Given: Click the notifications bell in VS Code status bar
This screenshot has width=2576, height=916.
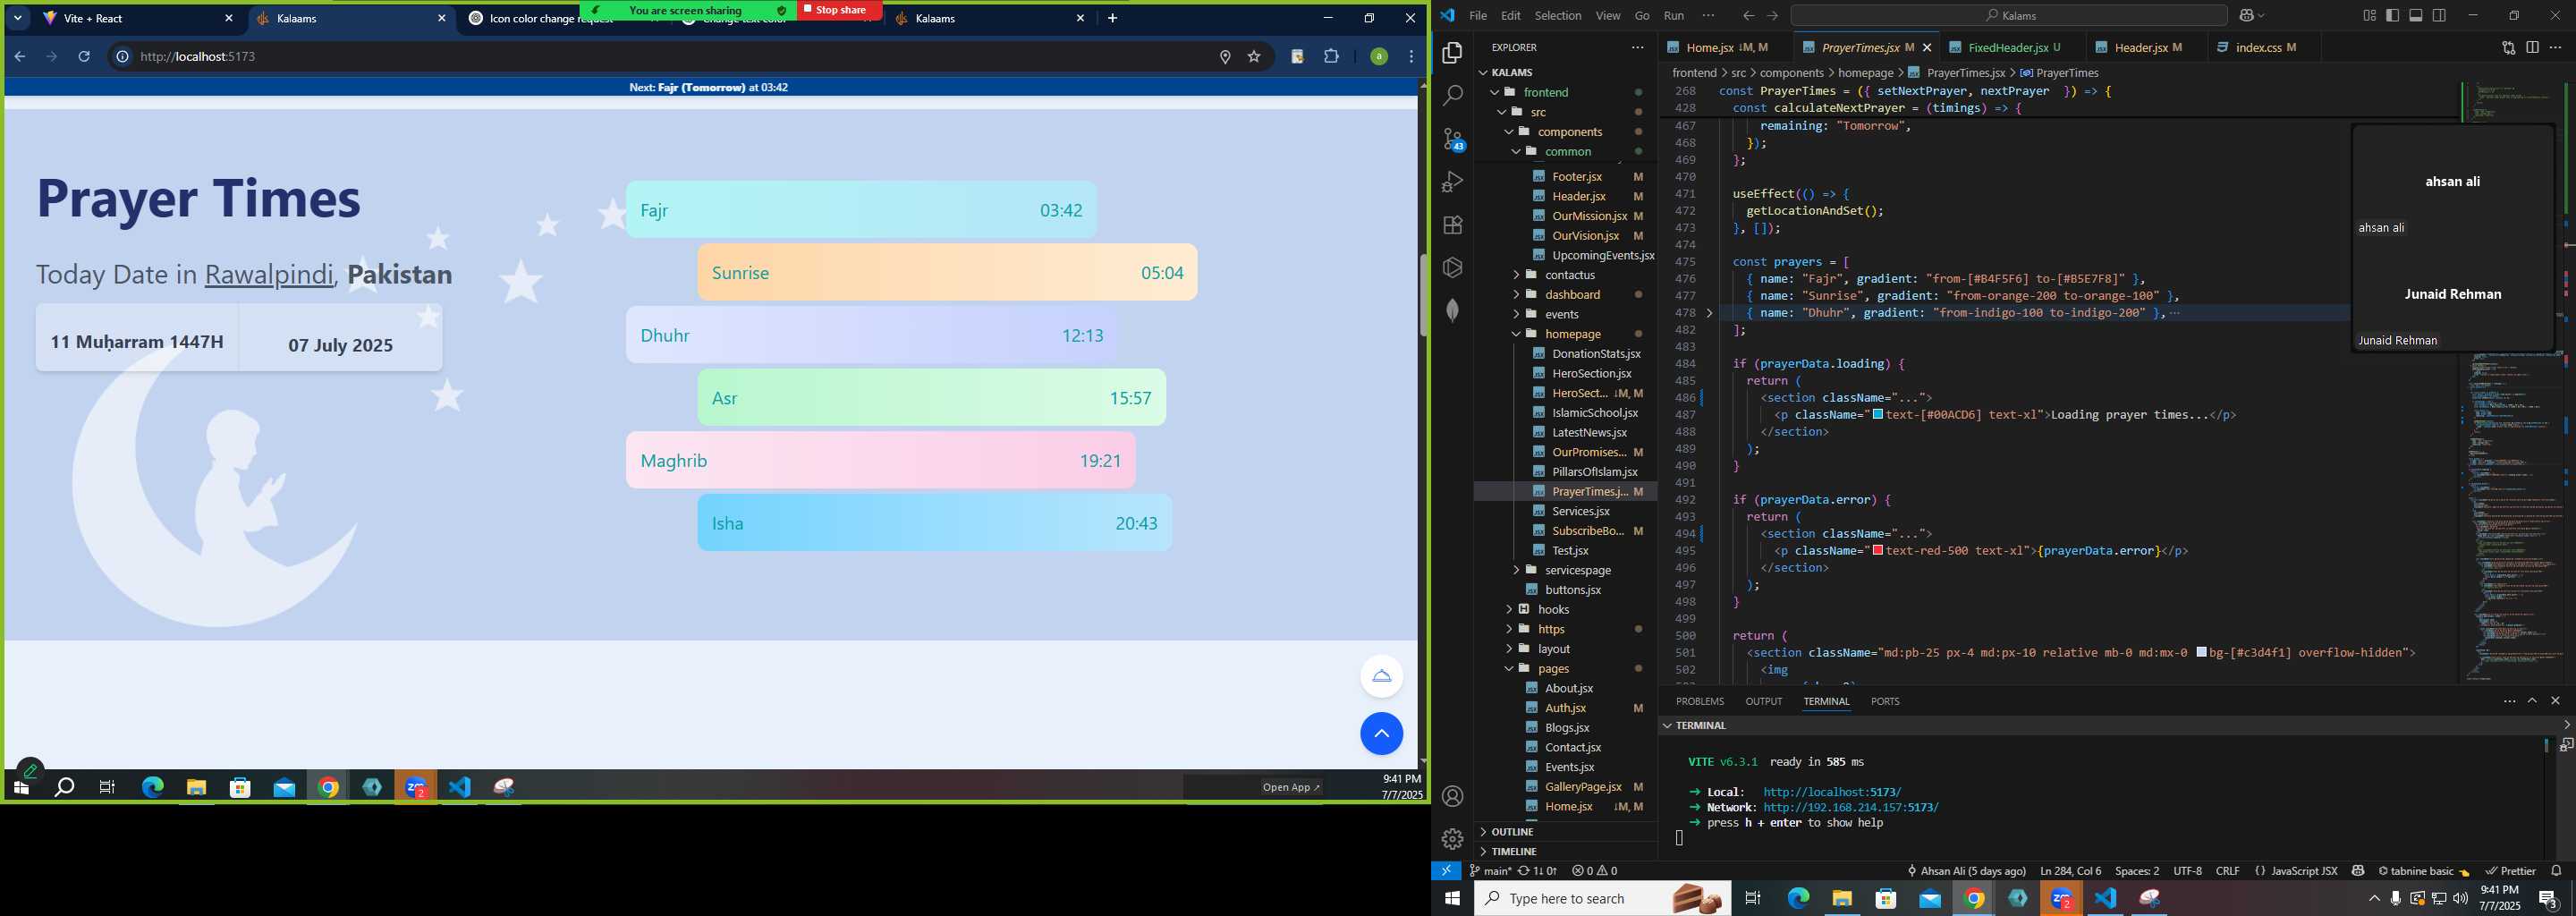Looking at the screenshot, I should click(2556, 871).
